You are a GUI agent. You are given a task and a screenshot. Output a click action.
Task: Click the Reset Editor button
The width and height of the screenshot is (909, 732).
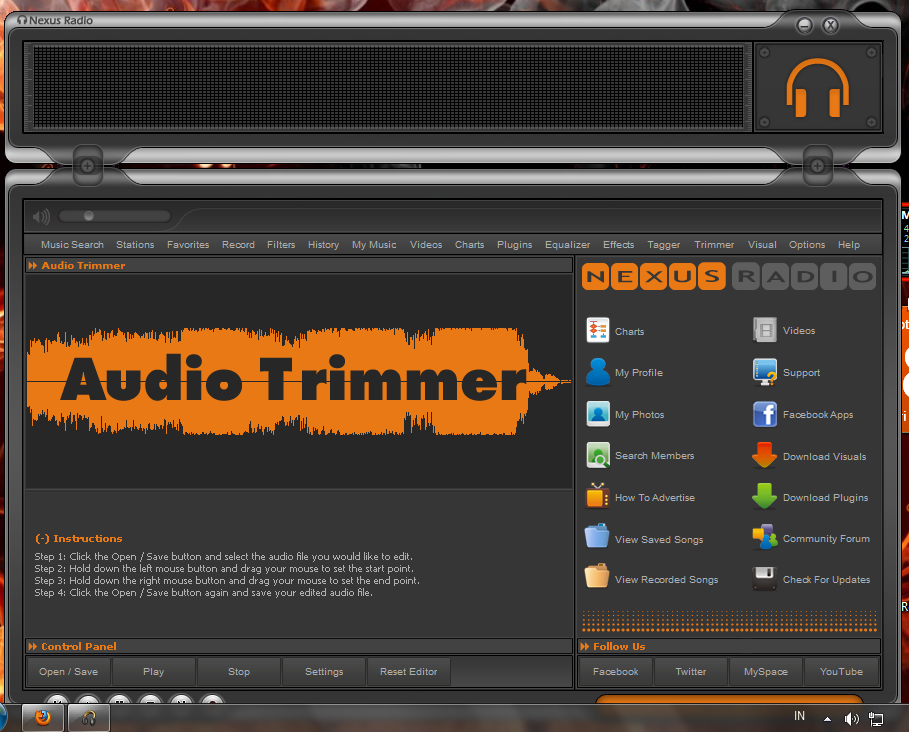409,672
